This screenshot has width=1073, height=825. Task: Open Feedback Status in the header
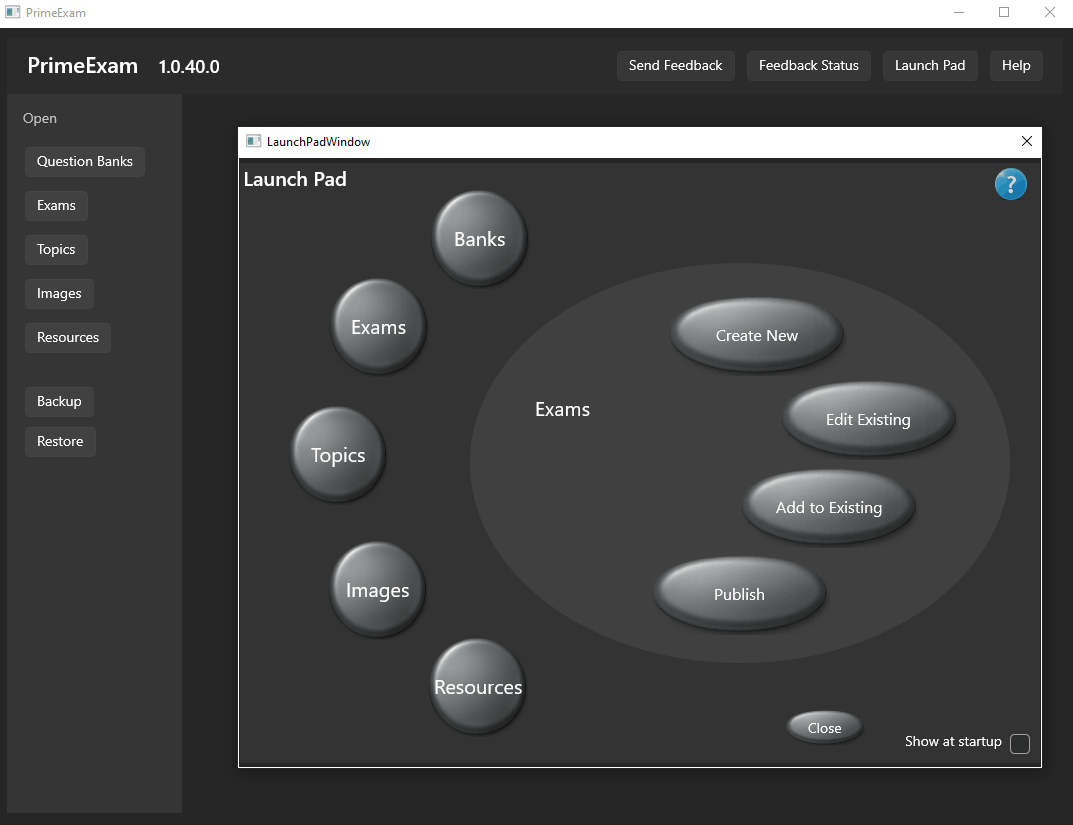click(808, 66)
